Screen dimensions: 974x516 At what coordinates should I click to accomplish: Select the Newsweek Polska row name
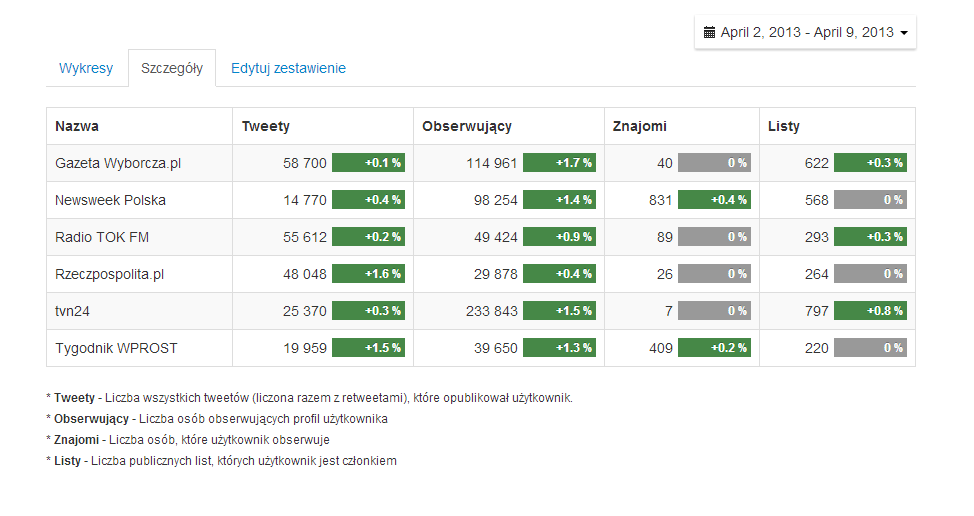(110, 200)
